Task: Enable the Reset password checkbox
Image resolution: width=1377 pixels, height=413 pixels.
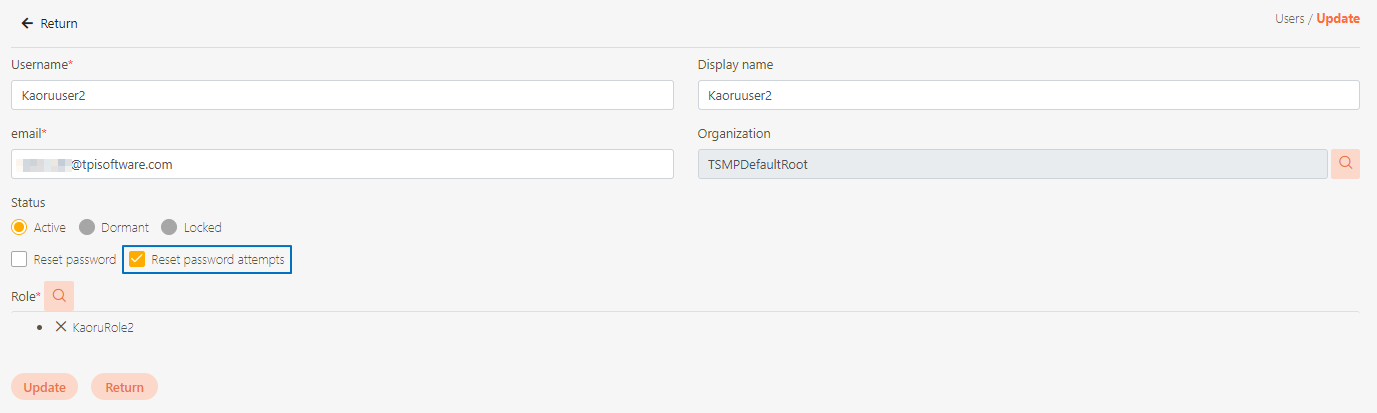Action: tap(19, 260)
